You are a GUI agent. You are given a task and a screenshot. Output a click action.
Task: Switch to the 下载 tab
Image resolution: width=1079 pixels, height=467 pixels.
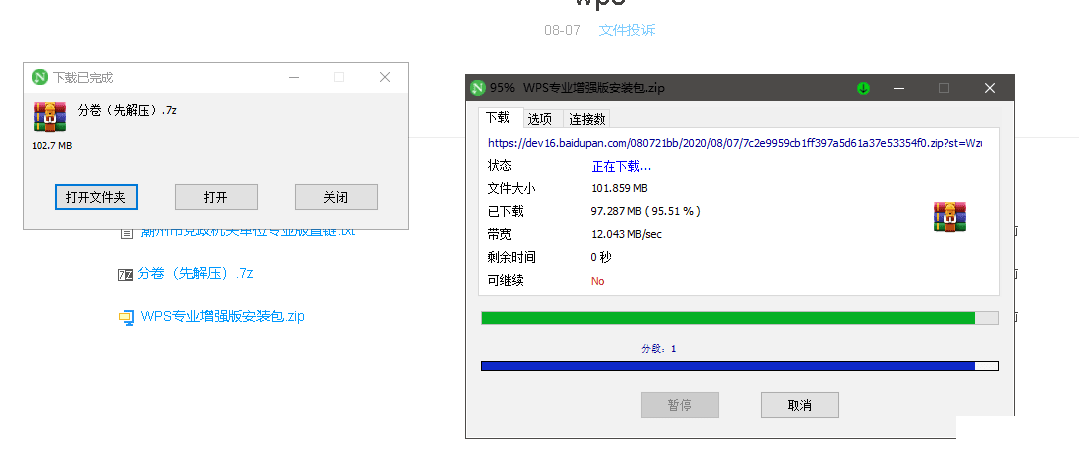tap(498, 118)
